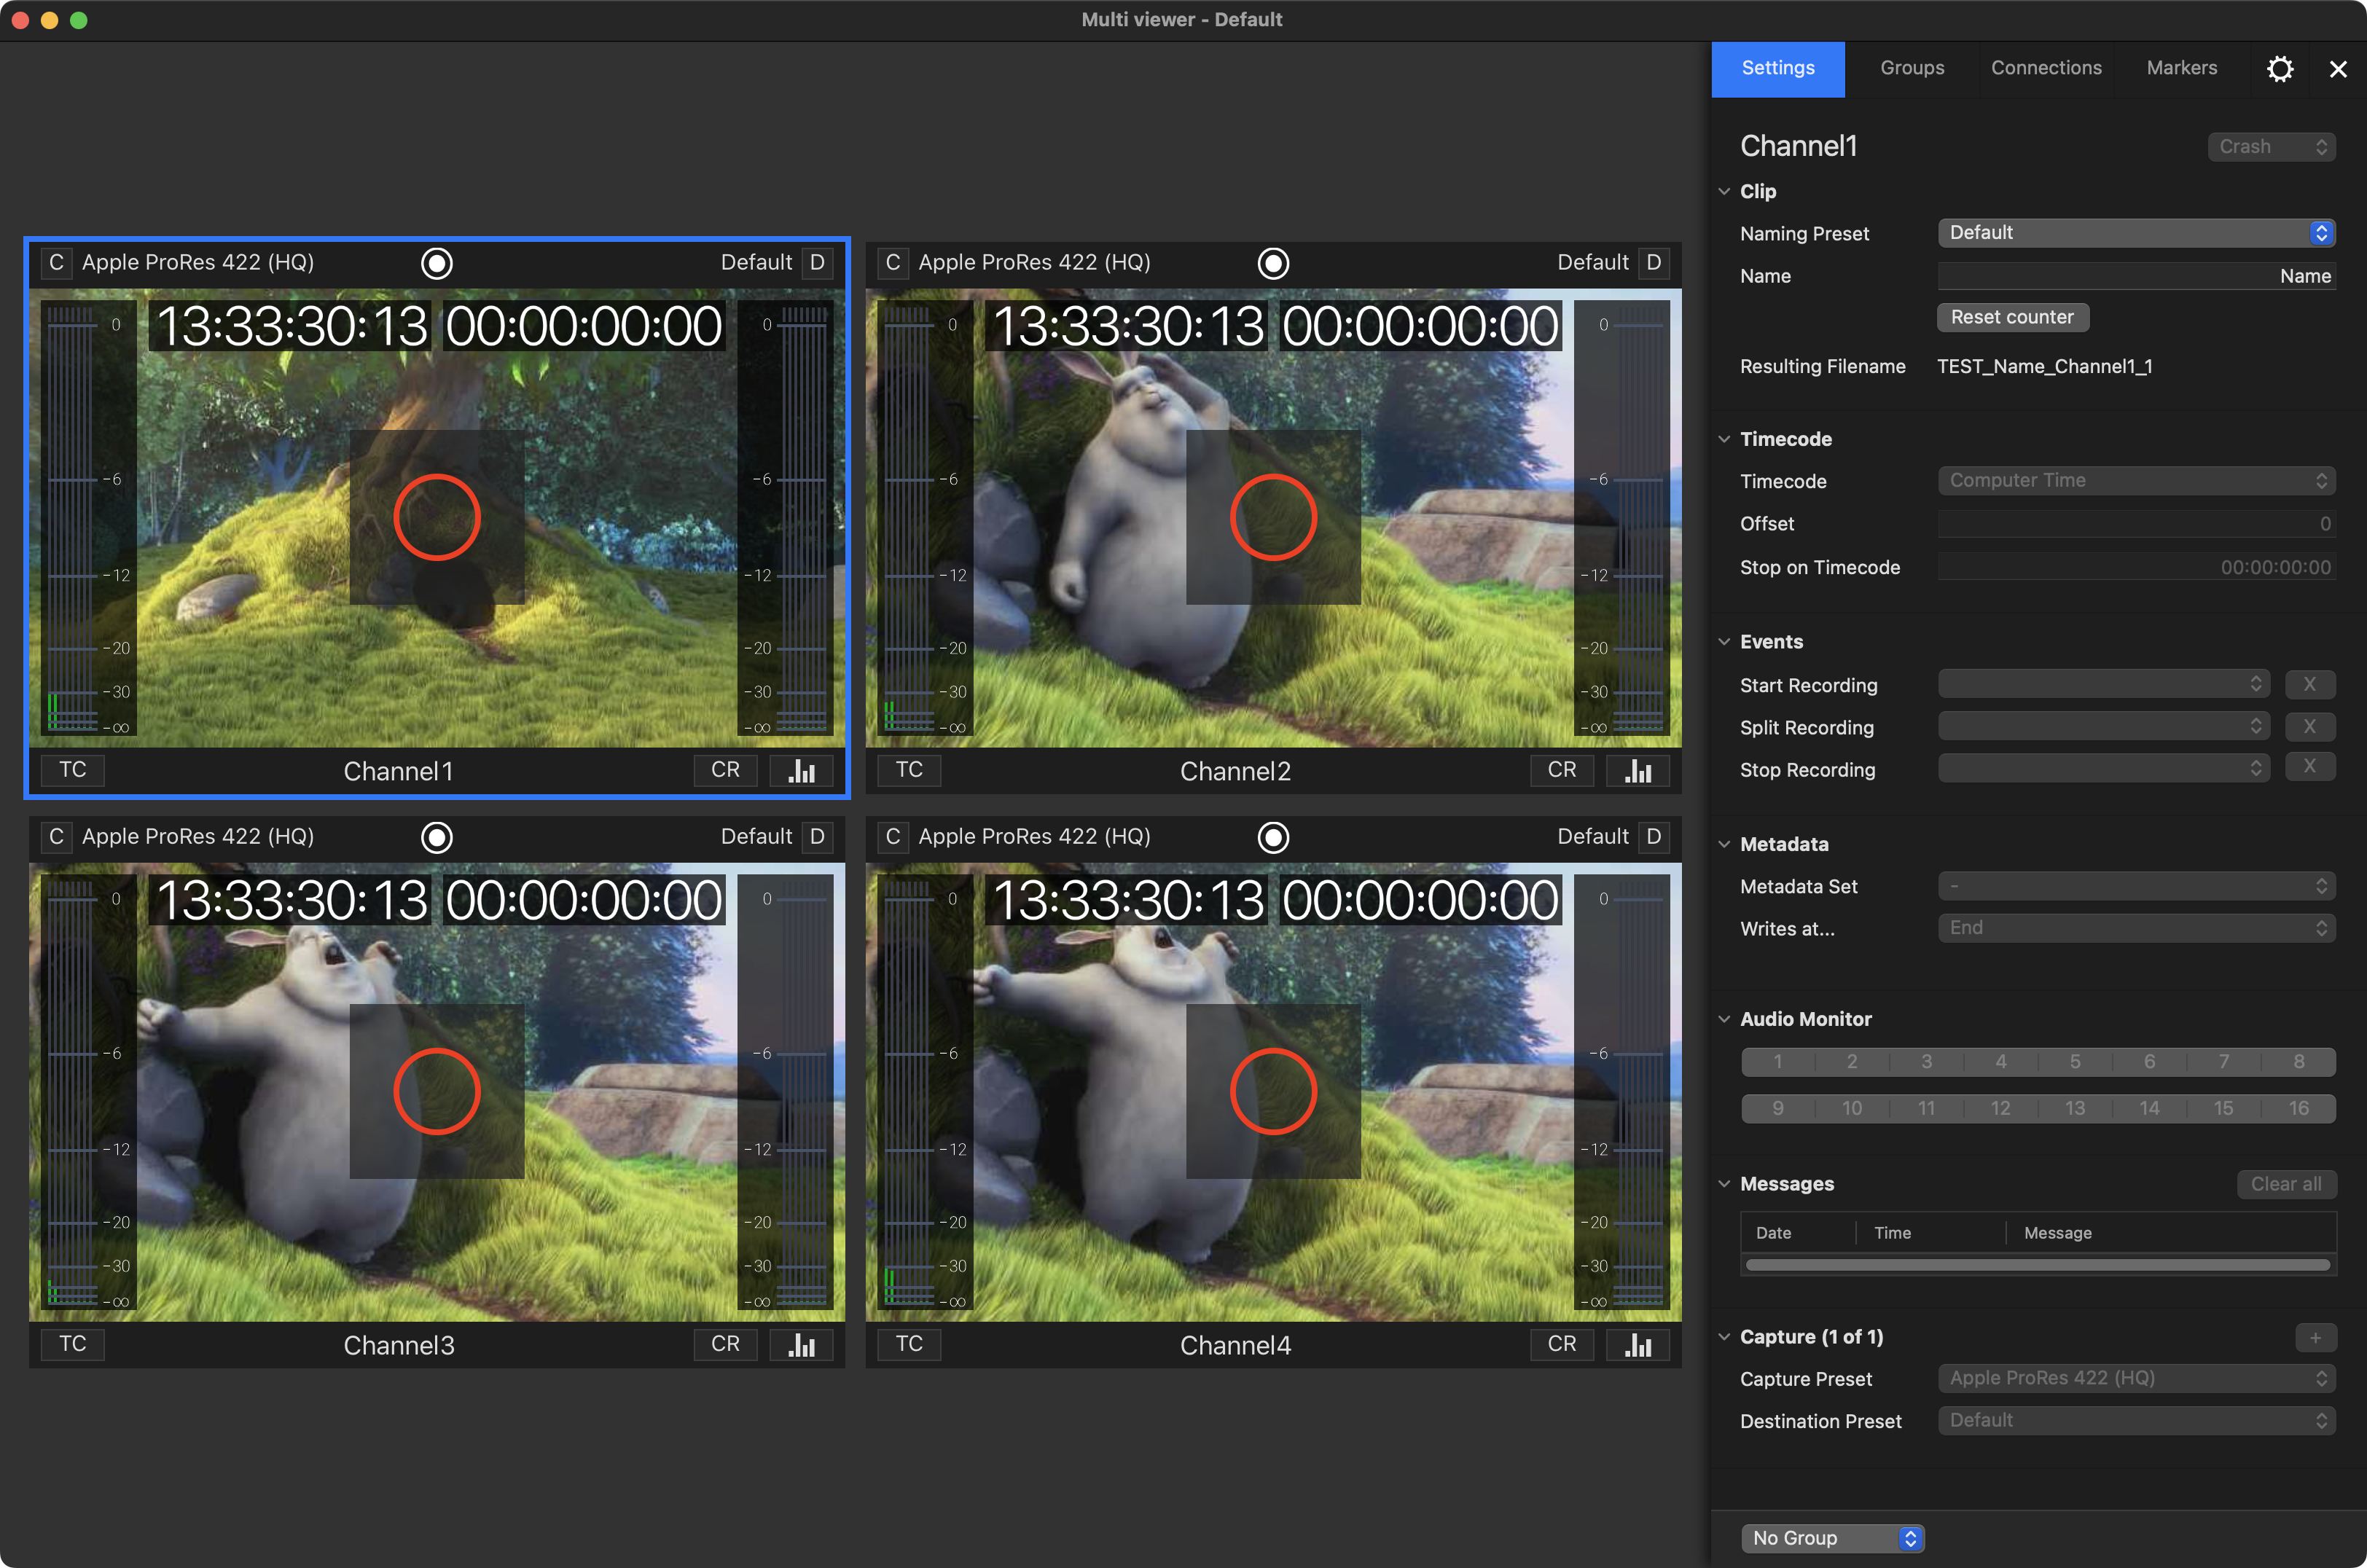2367x1568 pixels.
Task: Click the red record overlay on Channel3 video
Action: pos(437,1091)
